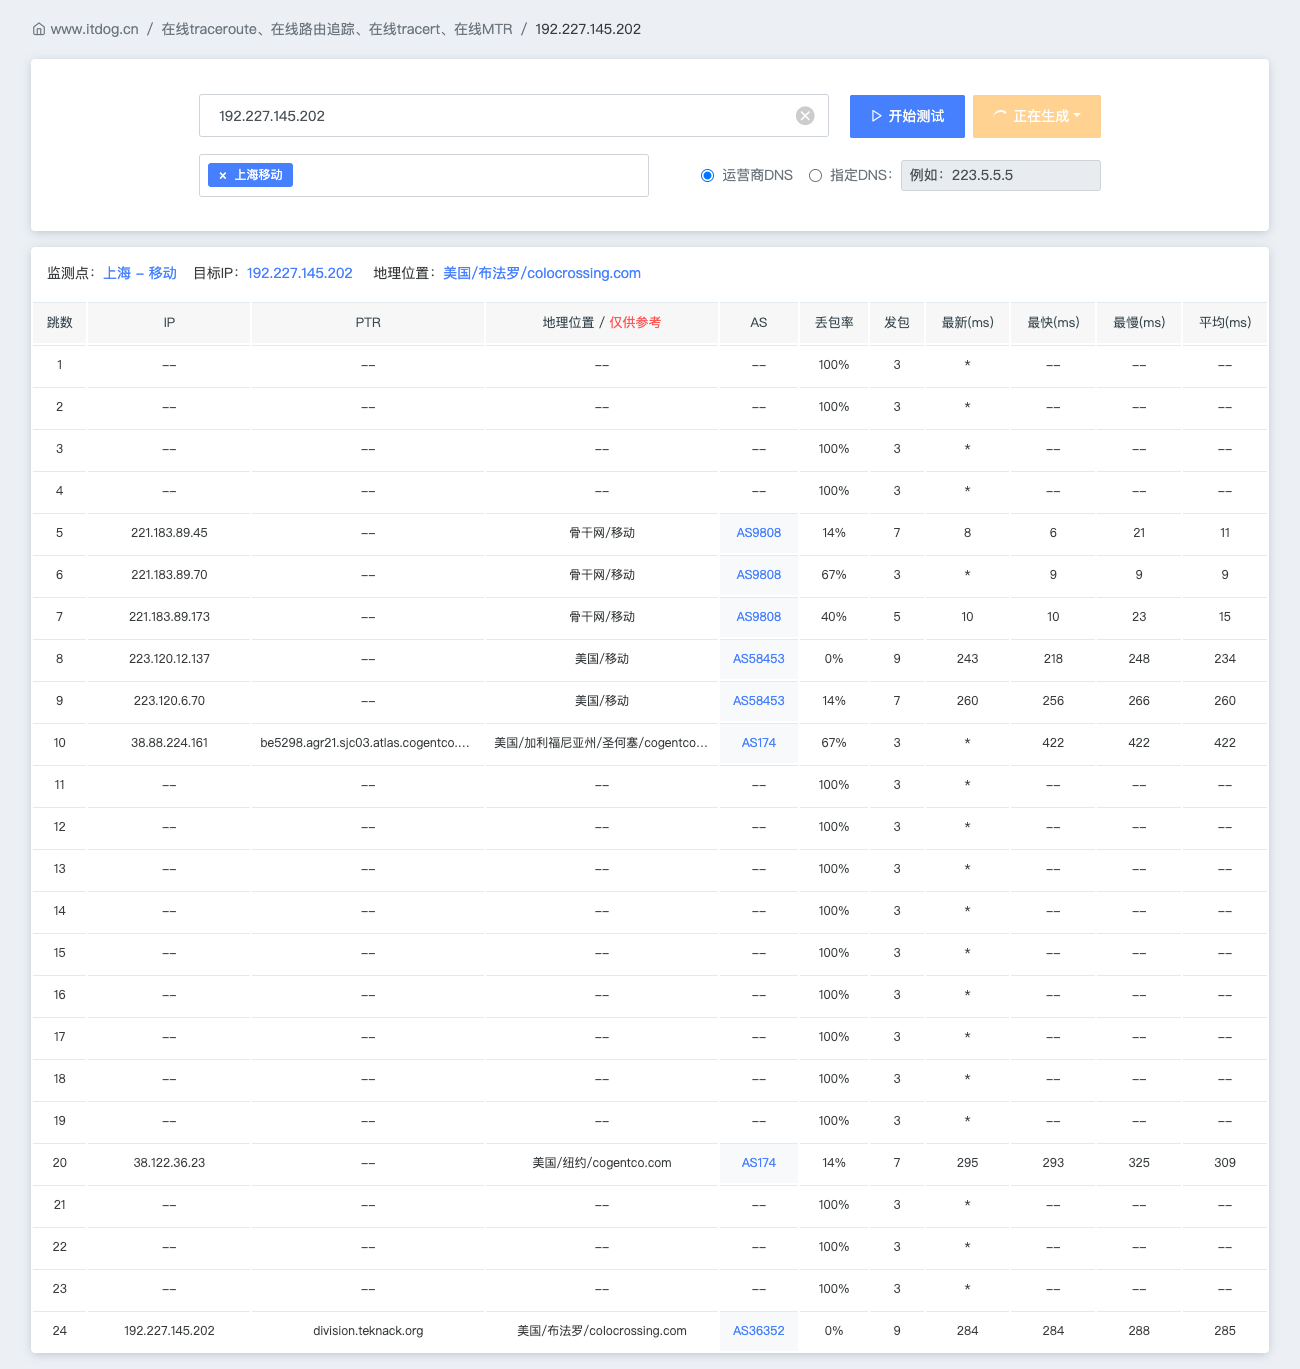This screenshot has height=1369, width=1300.
Task: Click average 234 in hop 8
Action: 1225,659
